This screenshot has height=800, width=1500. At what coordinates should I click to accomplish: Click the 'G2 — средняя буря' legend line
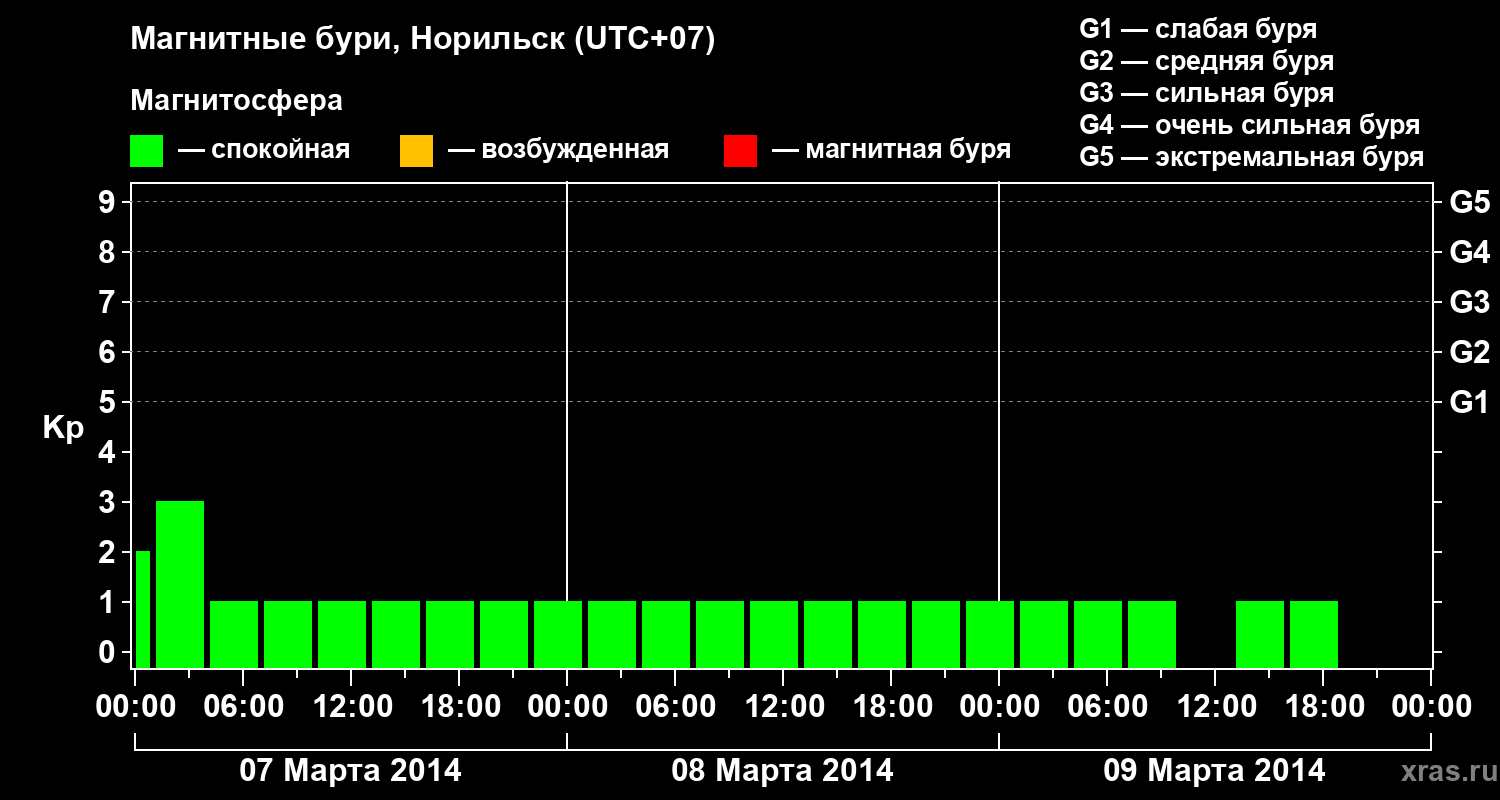coord(1207,61)
